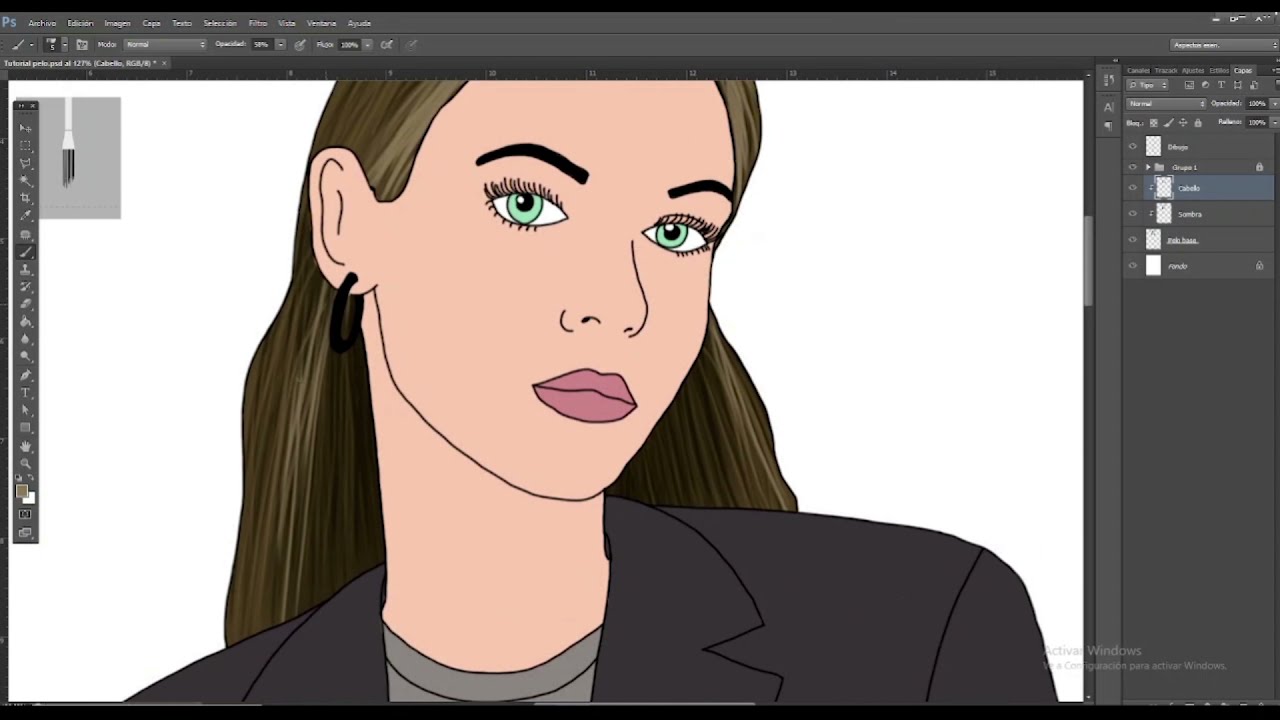Viewport: 1280px width, 720px height.
Task: Hide the Fondo layer
Action: [x=1133, y=266]
